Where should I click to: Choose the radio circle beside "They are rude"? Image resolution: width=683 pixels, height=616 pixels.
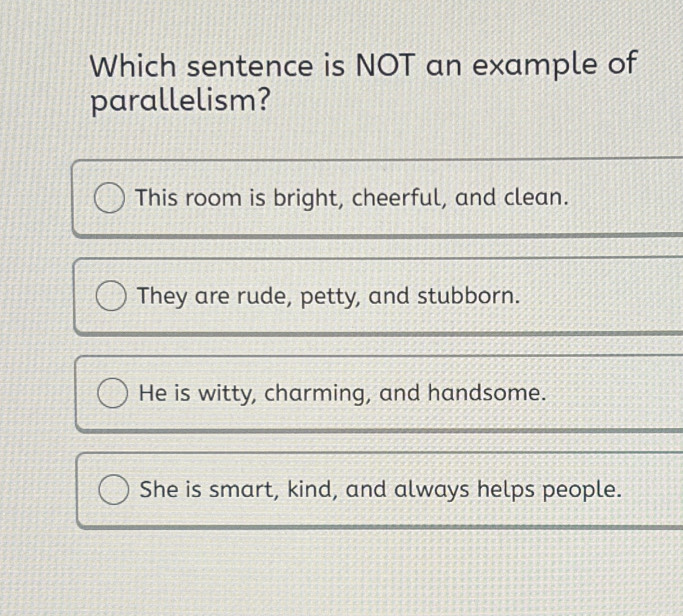[111, 297]
